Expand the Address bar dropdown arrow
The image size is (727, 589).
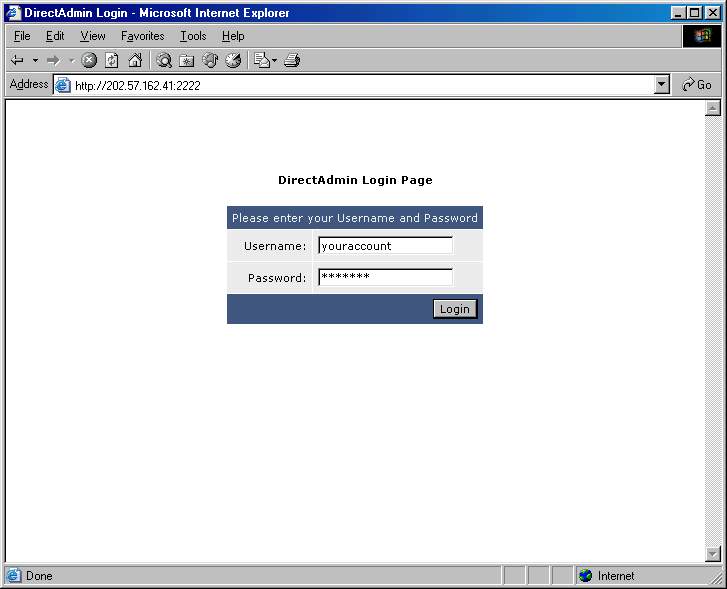coord(661,85)
